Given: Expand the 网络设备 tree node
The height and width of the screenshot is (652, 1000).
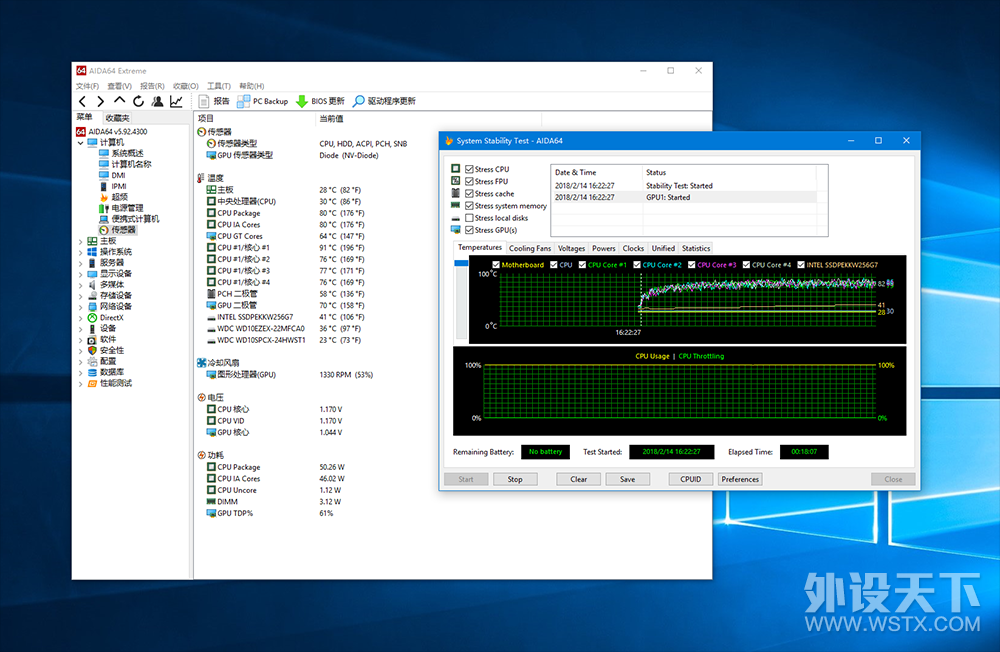Looking at the screenshot, I should point(80,306).
